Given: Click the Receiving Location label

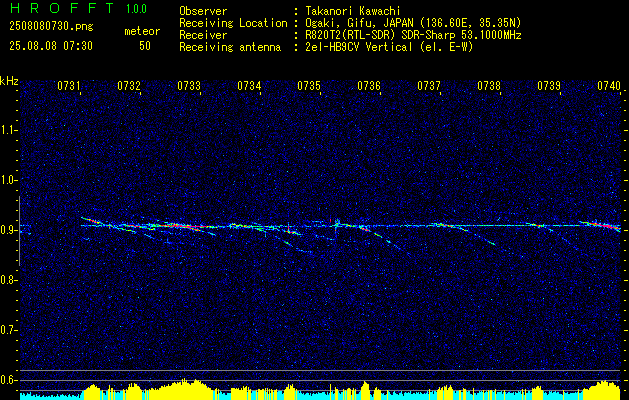Looking at the screenshot, I should pos(233,23).
